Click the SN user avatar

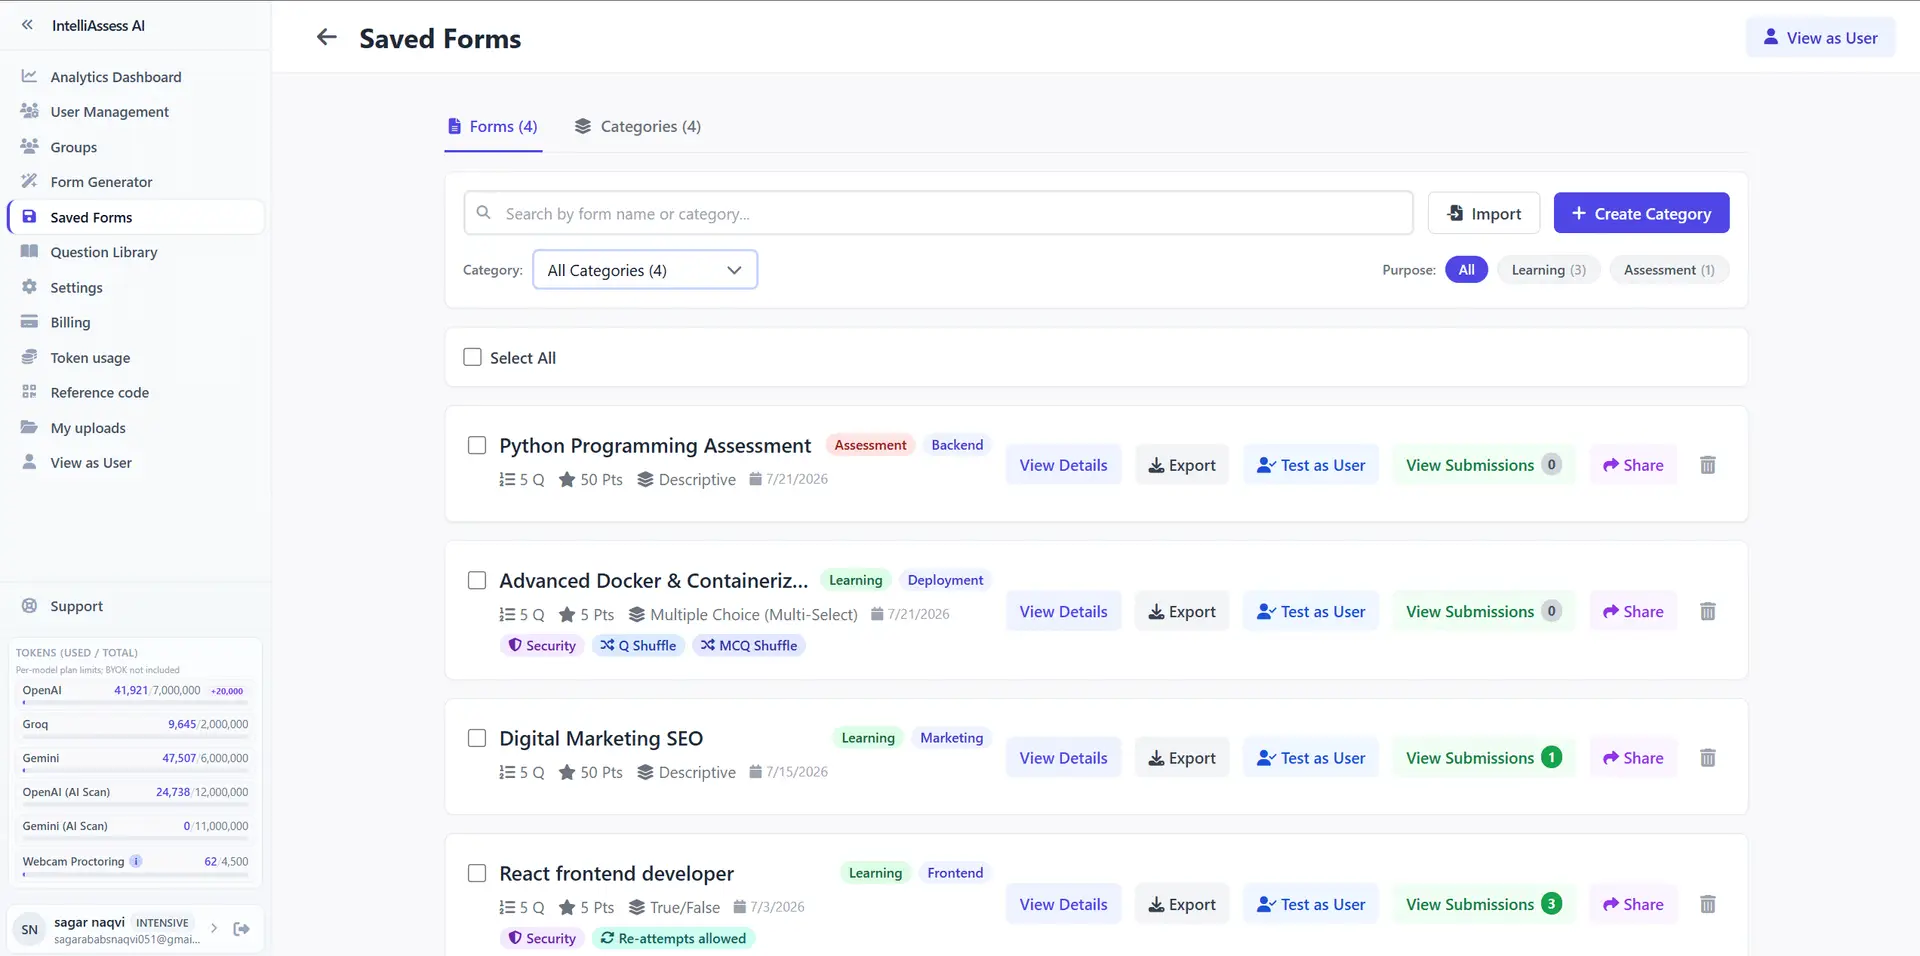point(30,930)
